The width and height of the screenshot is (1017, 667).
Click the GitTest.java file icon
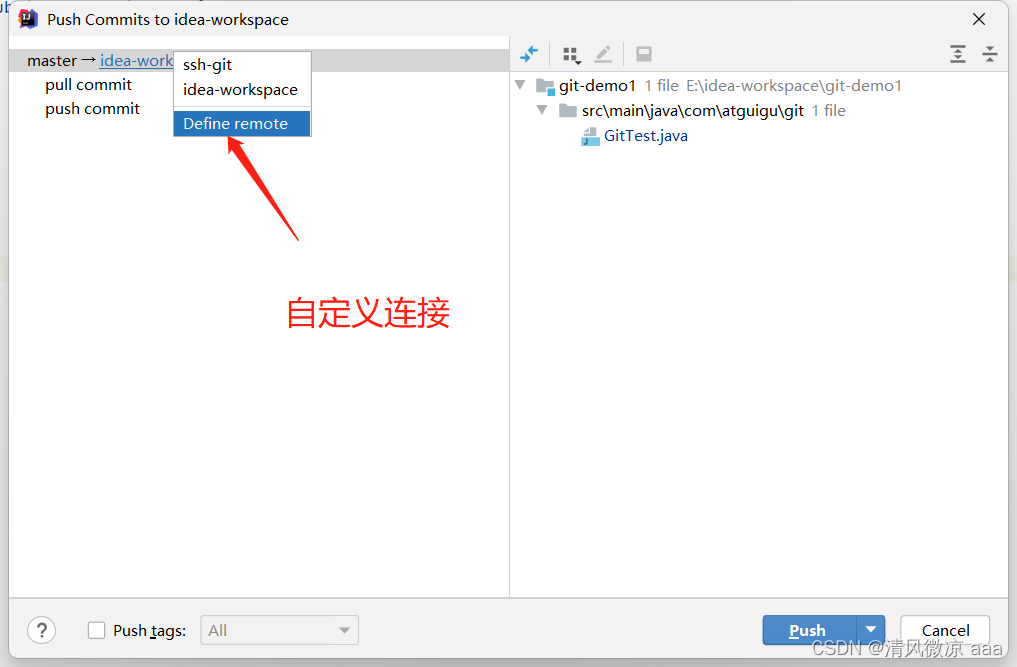tap(590, 136)
